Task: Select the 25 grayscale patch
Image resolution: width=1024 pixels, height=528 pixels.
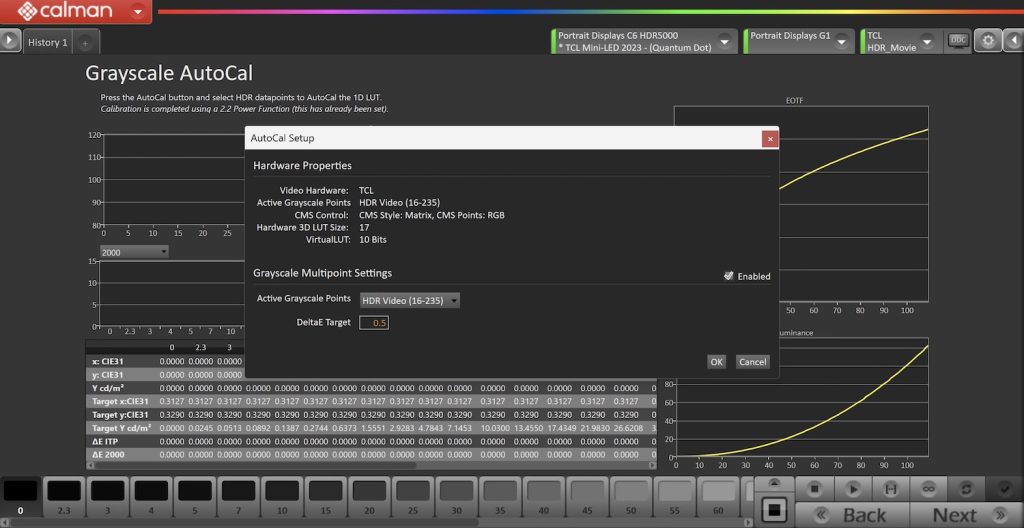Action: click(x=413, y=497)
